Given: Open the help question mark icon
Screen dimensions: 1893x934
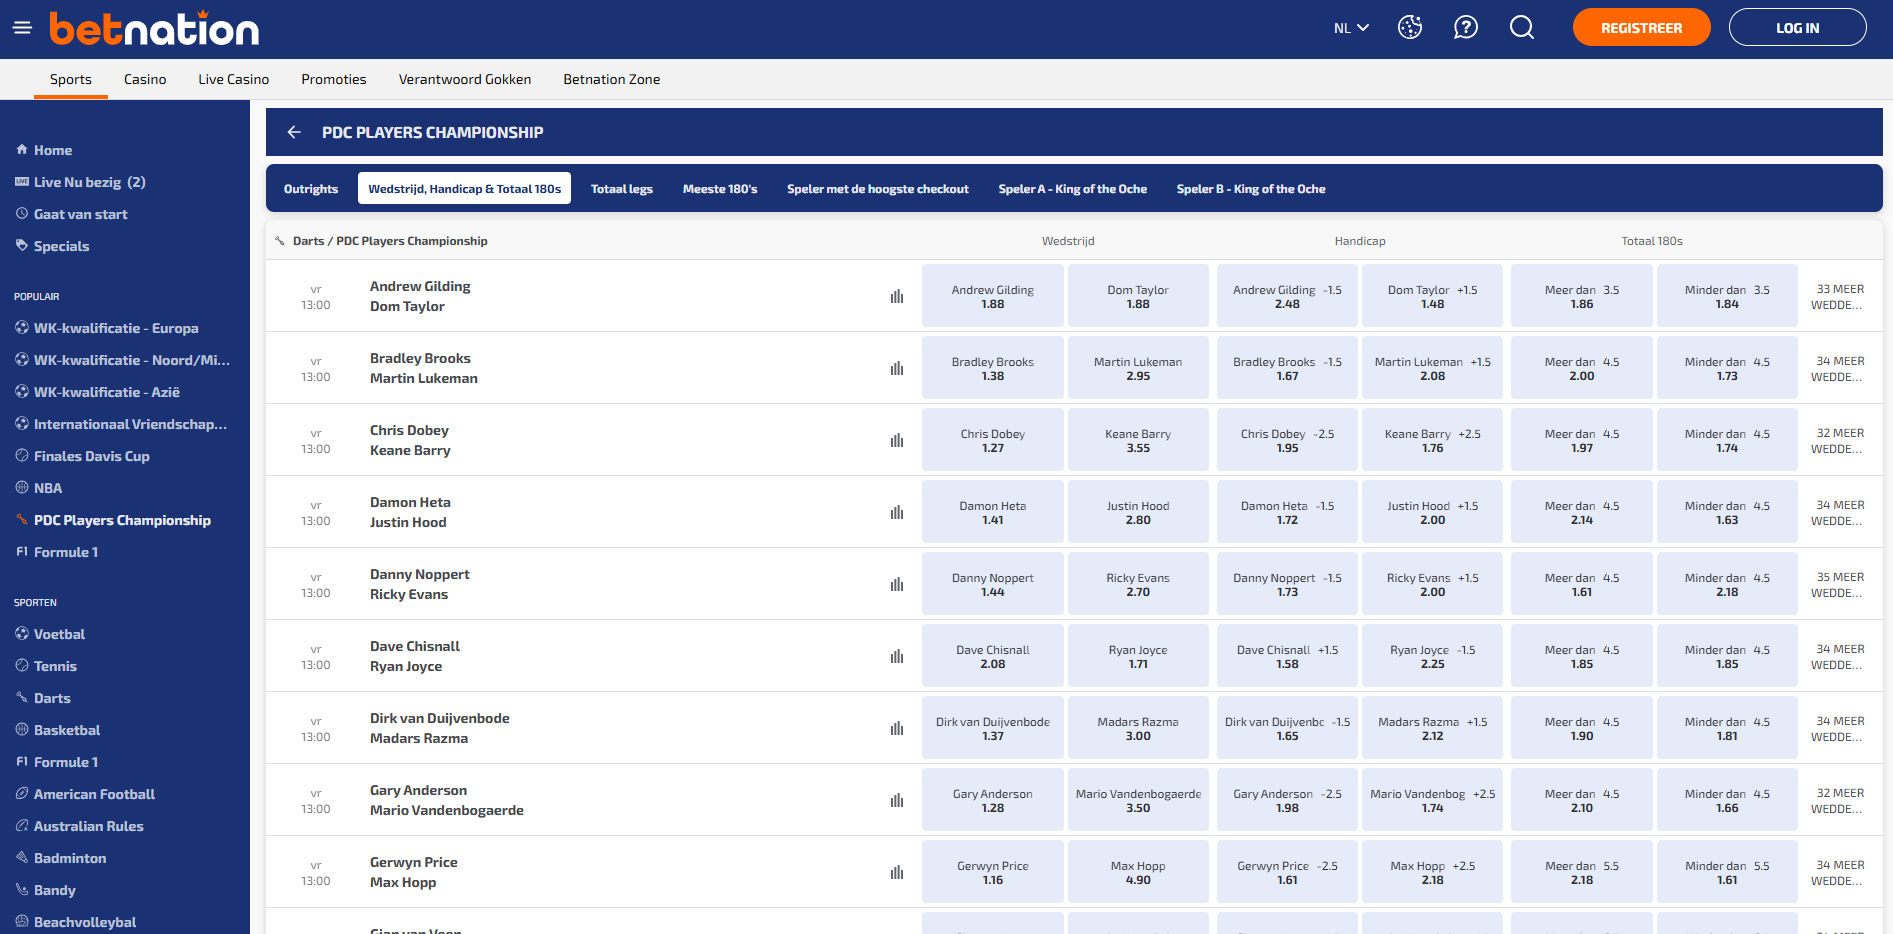Looking at the screenshot, I should 1466,28.
